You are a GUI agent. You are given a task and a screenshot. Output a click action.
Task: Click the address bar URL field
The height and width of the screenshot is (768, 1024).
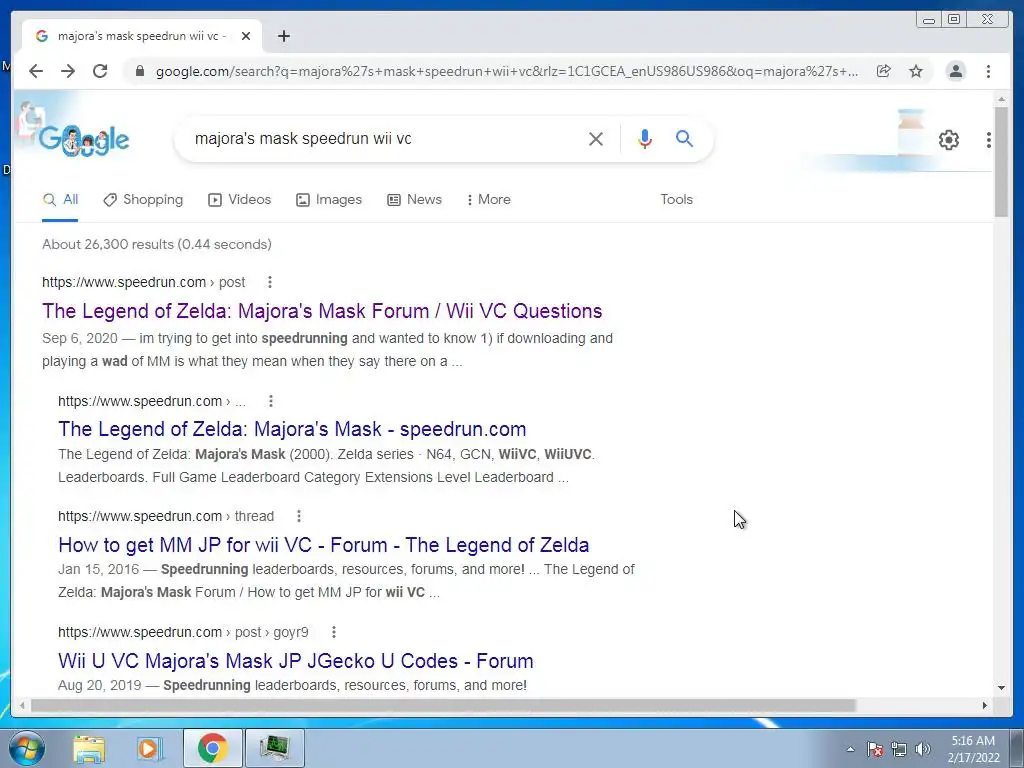coord(507,71)
